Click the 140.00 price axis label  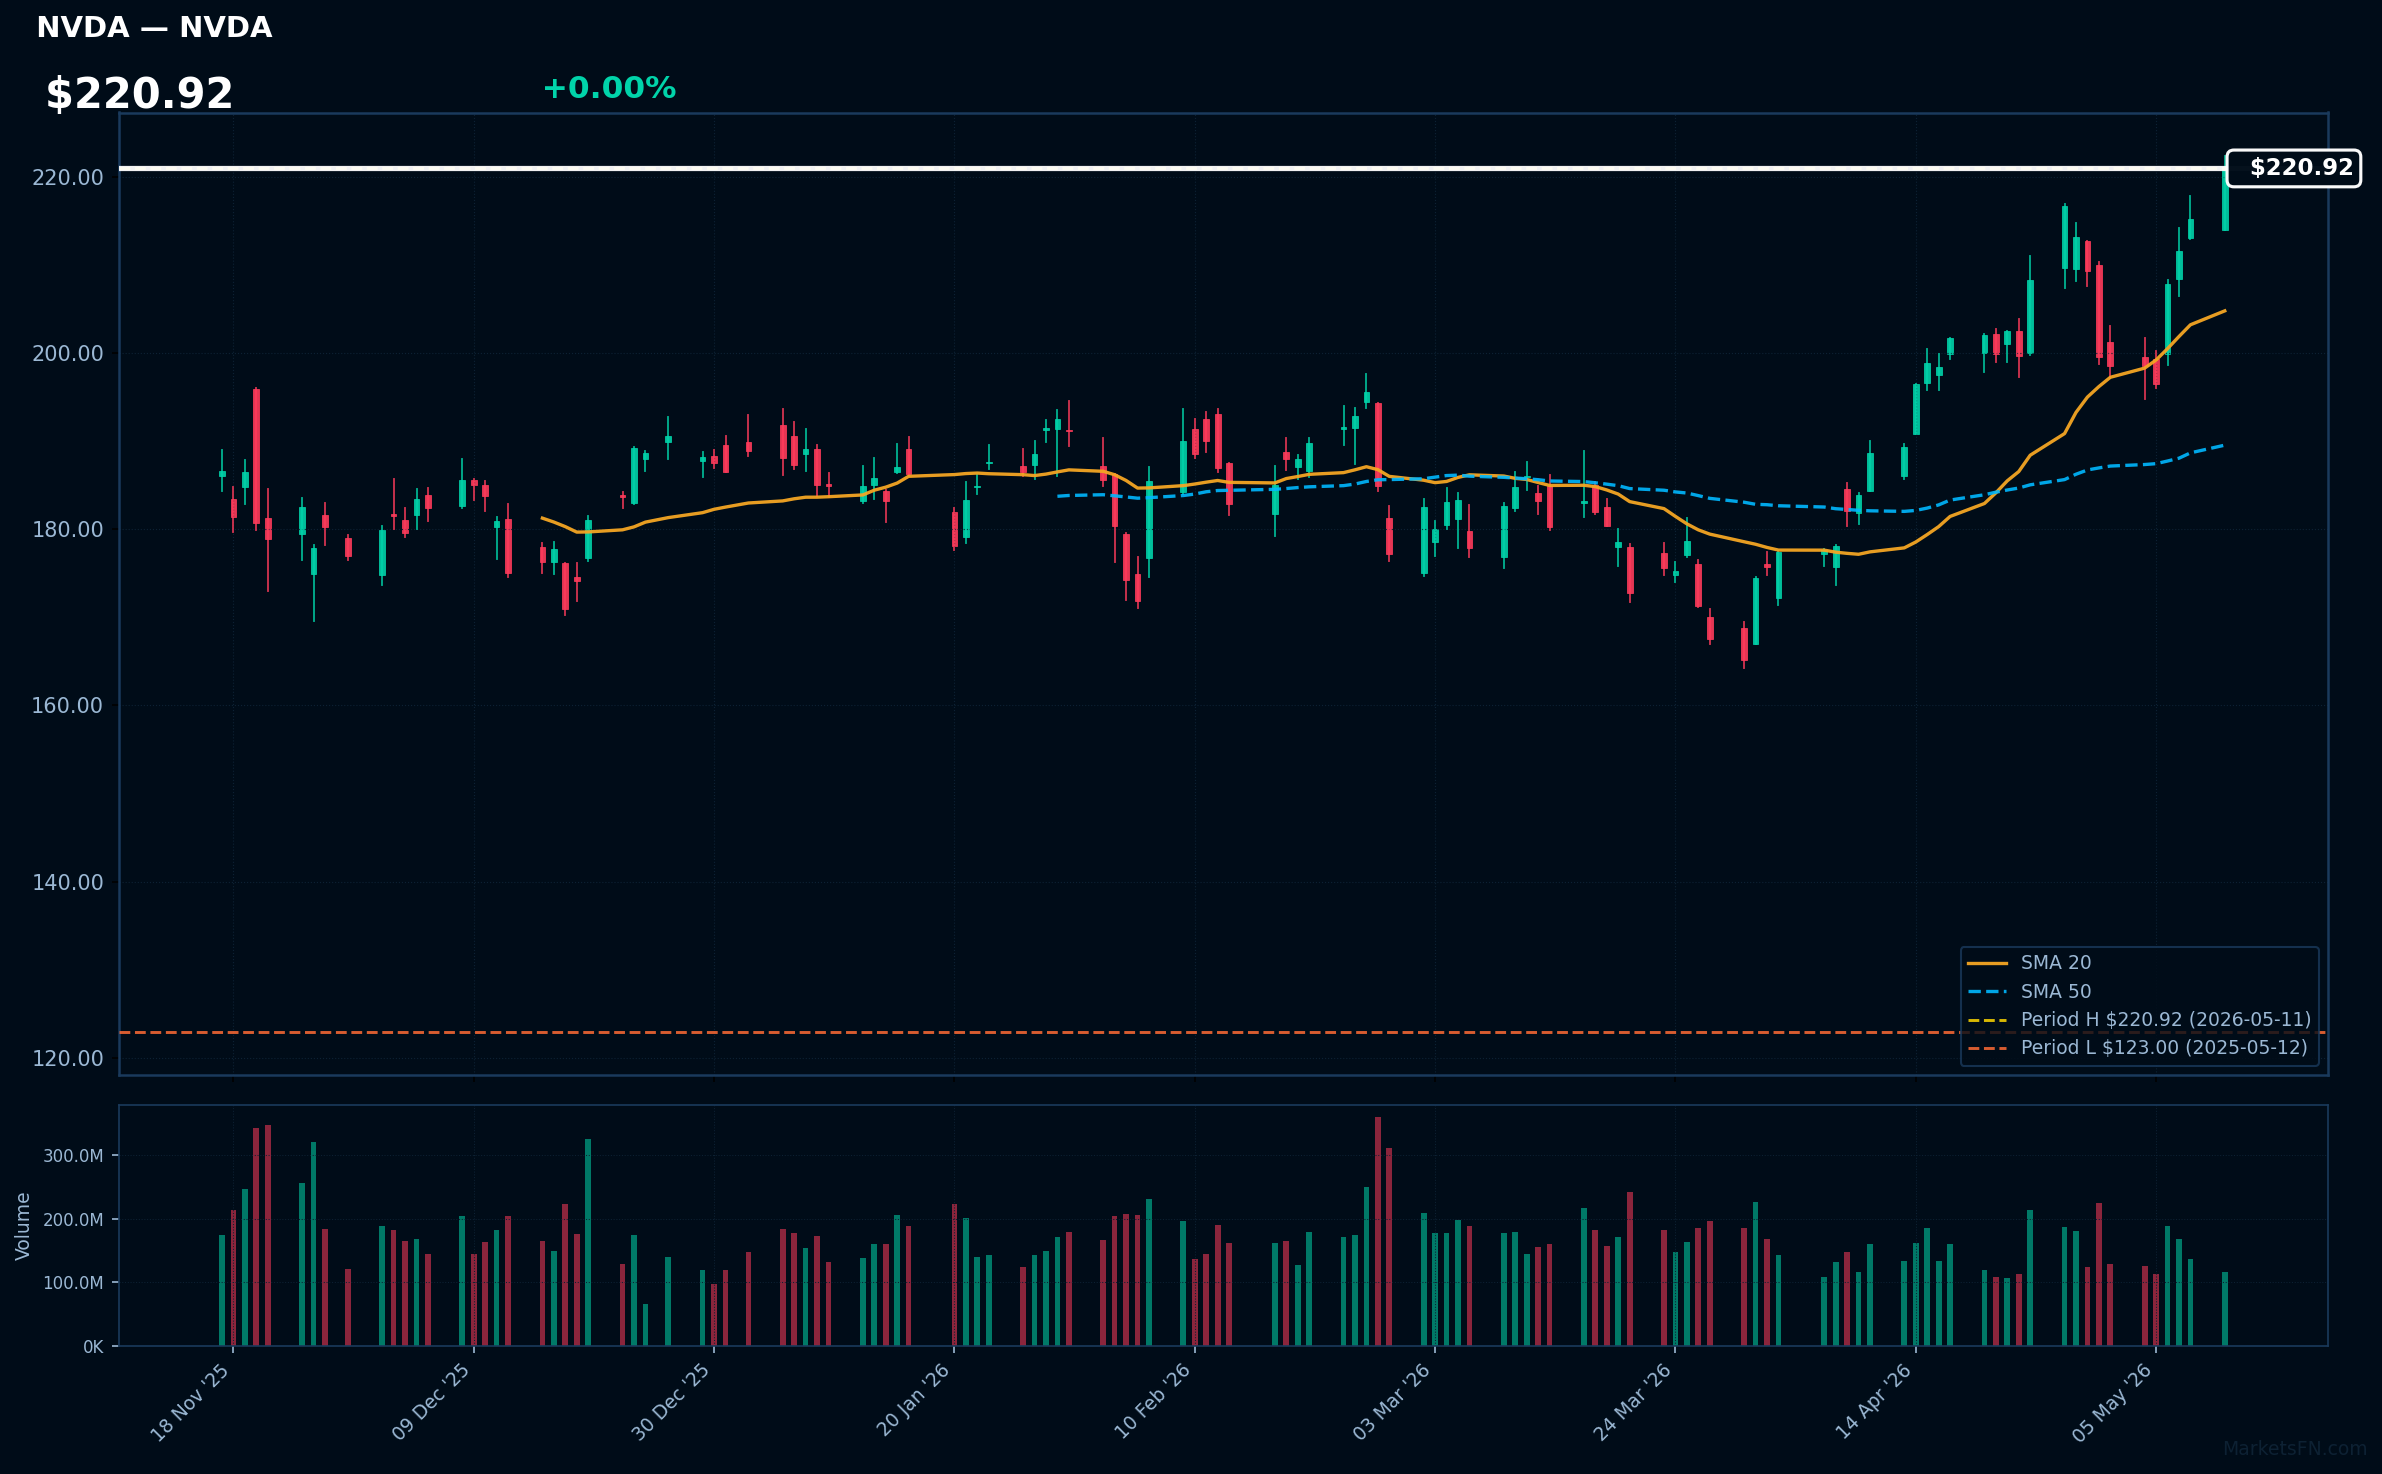[x=68, y=882]
